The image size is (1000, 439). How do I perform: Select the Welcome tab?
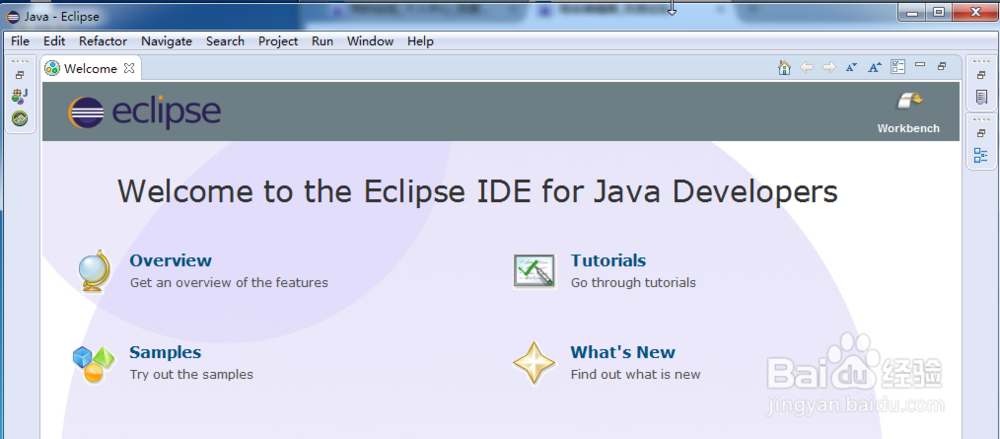90,69
